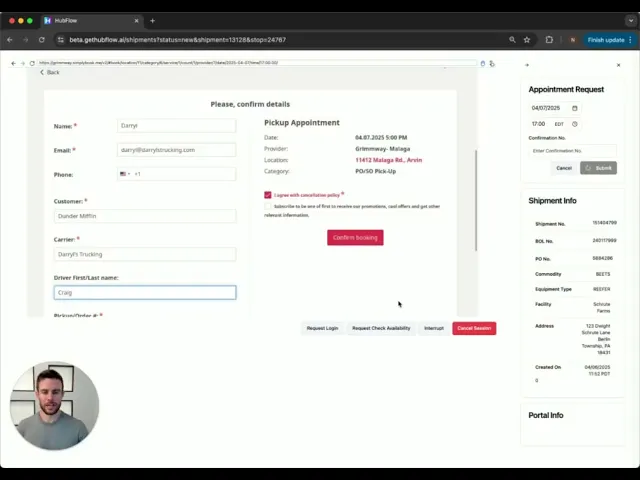The width and height of the screenshot is (640, 480).
Task: Click embedded browser back arrow
Action: coord(13,63)
